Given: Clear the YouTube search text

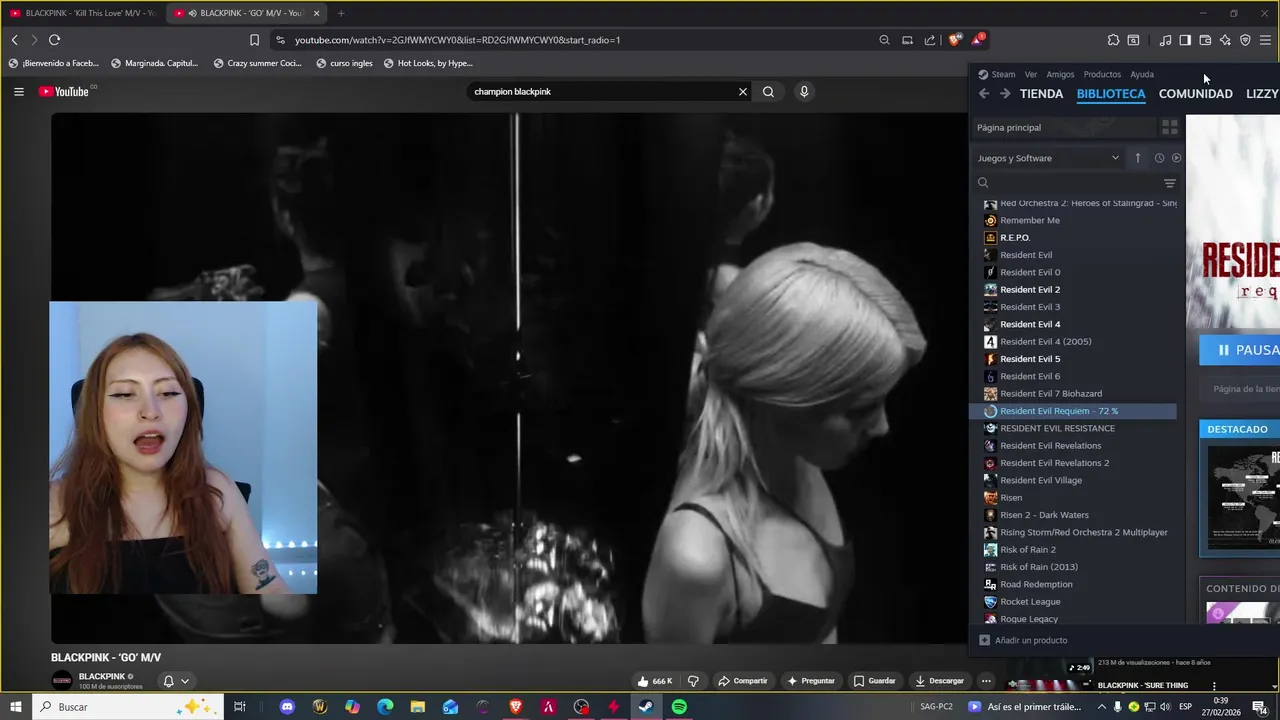Looking at the screenshot, I should [x=742, y=91].
